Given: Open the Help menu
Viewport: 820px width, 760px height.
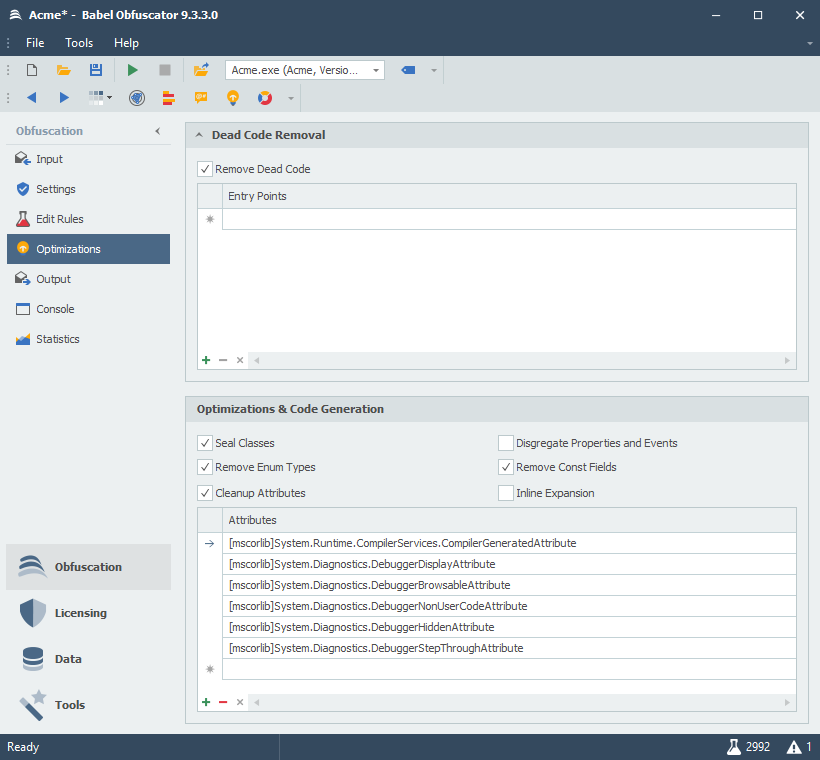Looking at the screenshot, I should point(127,43).
